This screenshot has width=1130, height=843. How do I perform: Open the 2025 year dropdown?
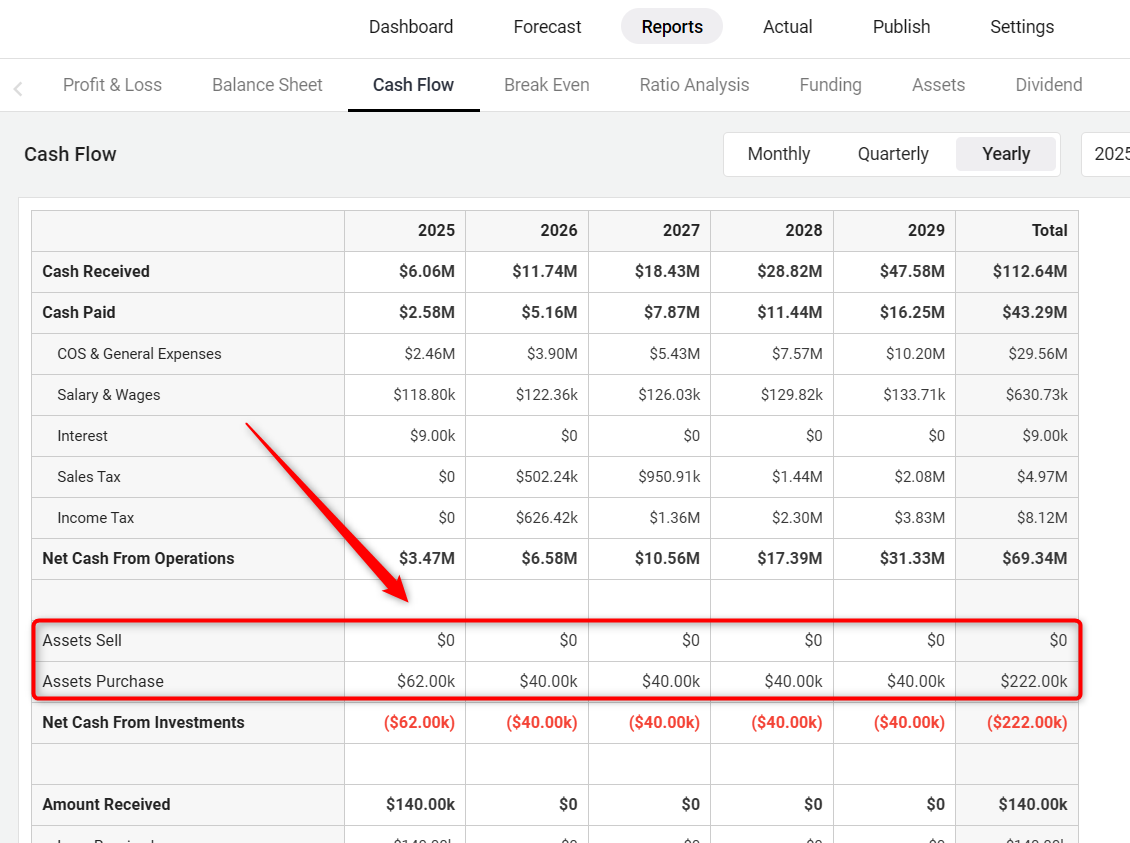1108,154
